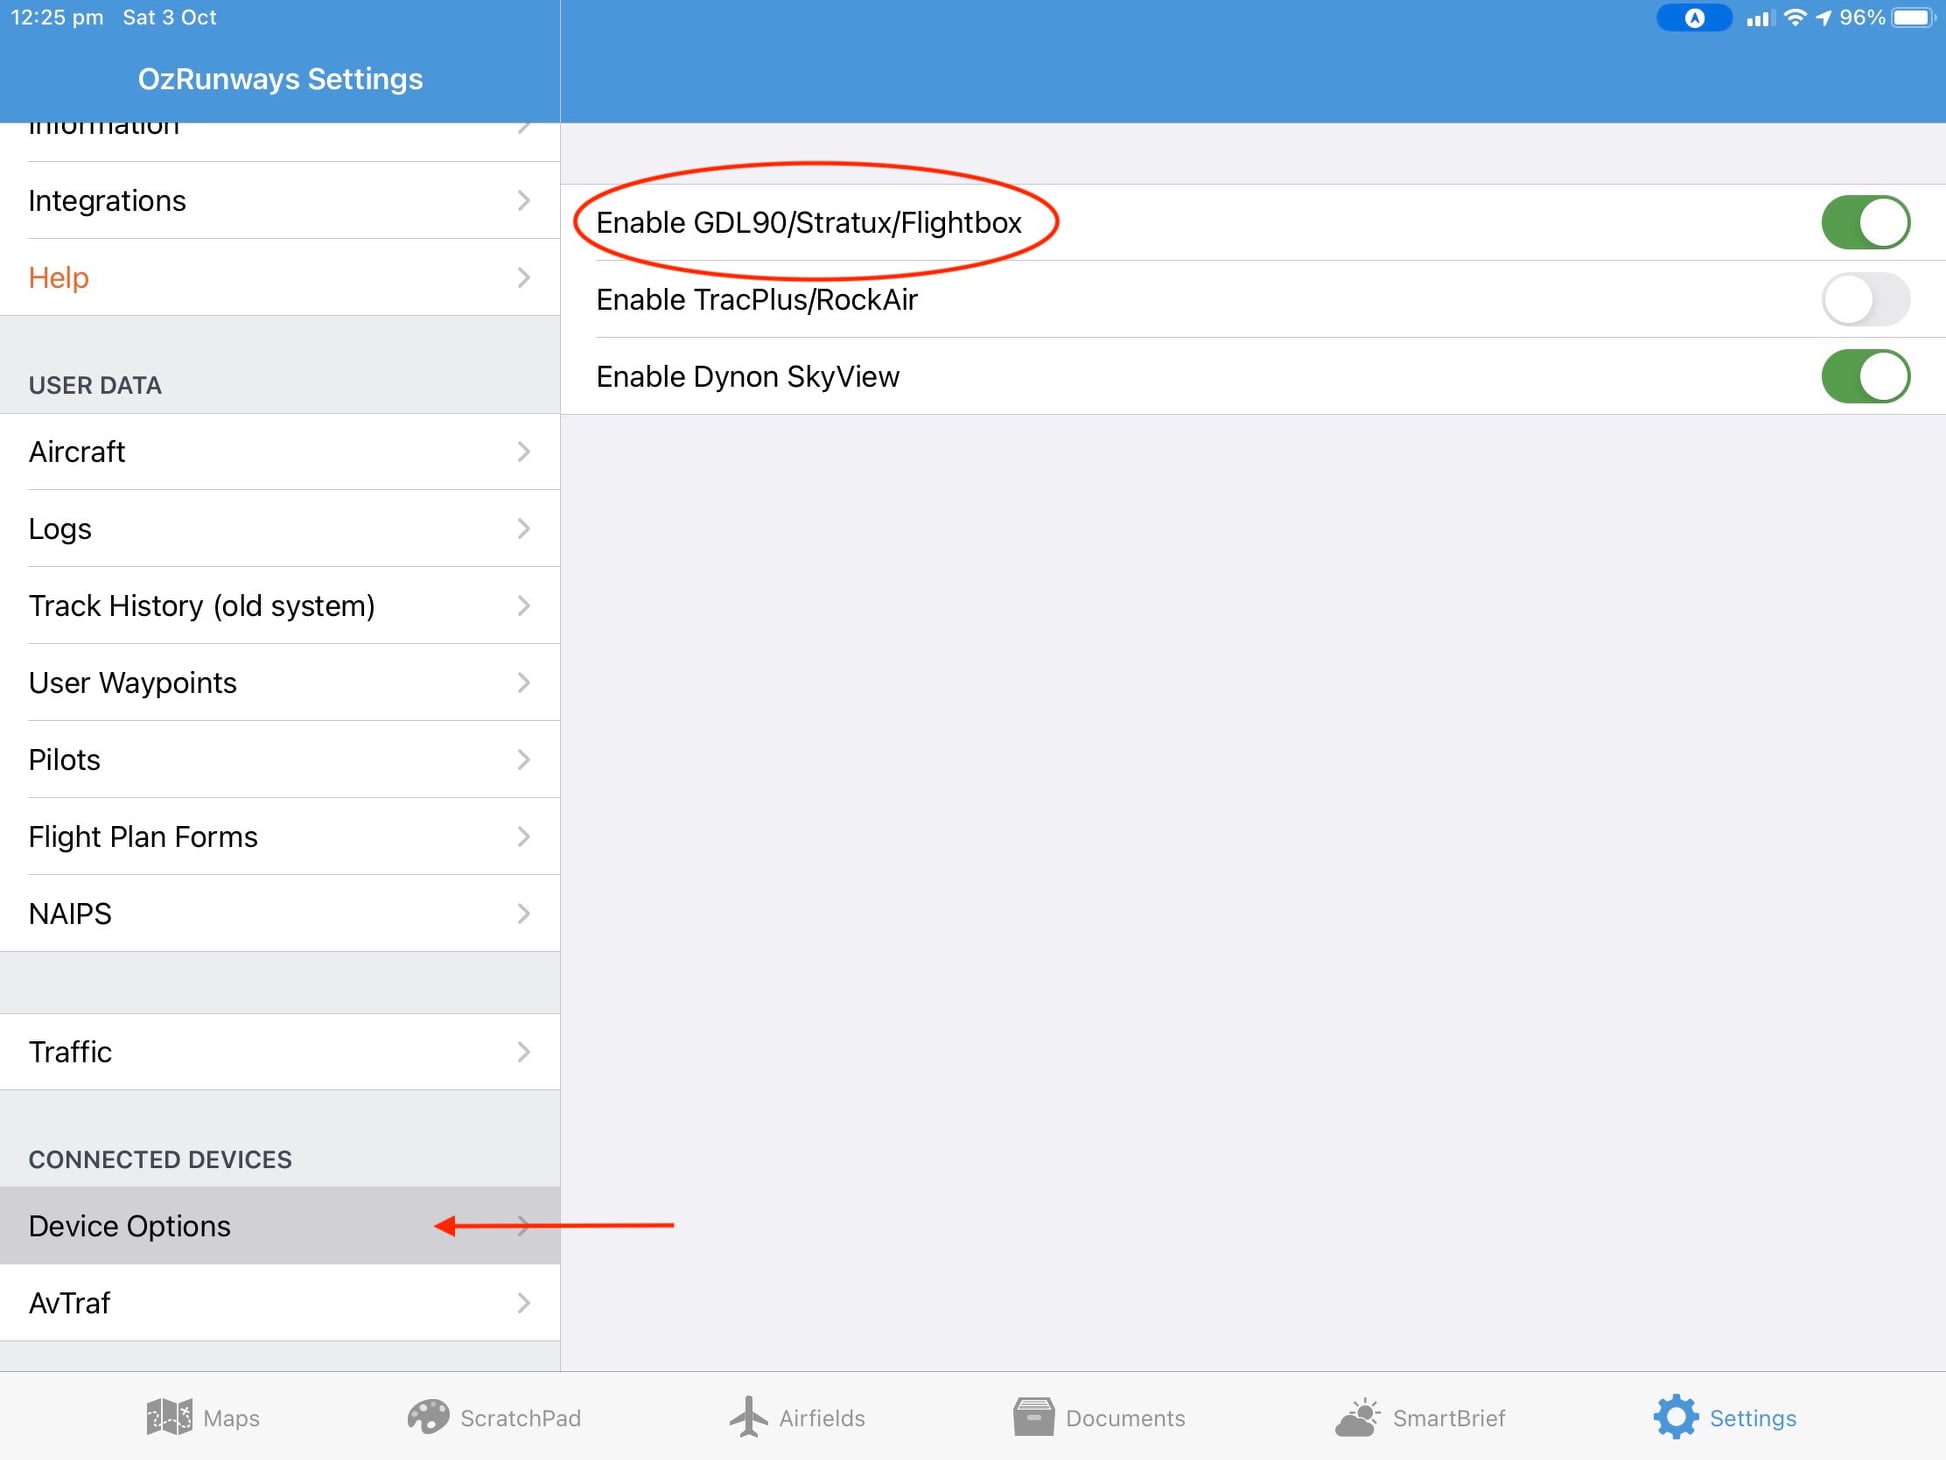Open the Logs row chevron
The width and height of the screenshot is (1946, 1460).
click(523, 528)
